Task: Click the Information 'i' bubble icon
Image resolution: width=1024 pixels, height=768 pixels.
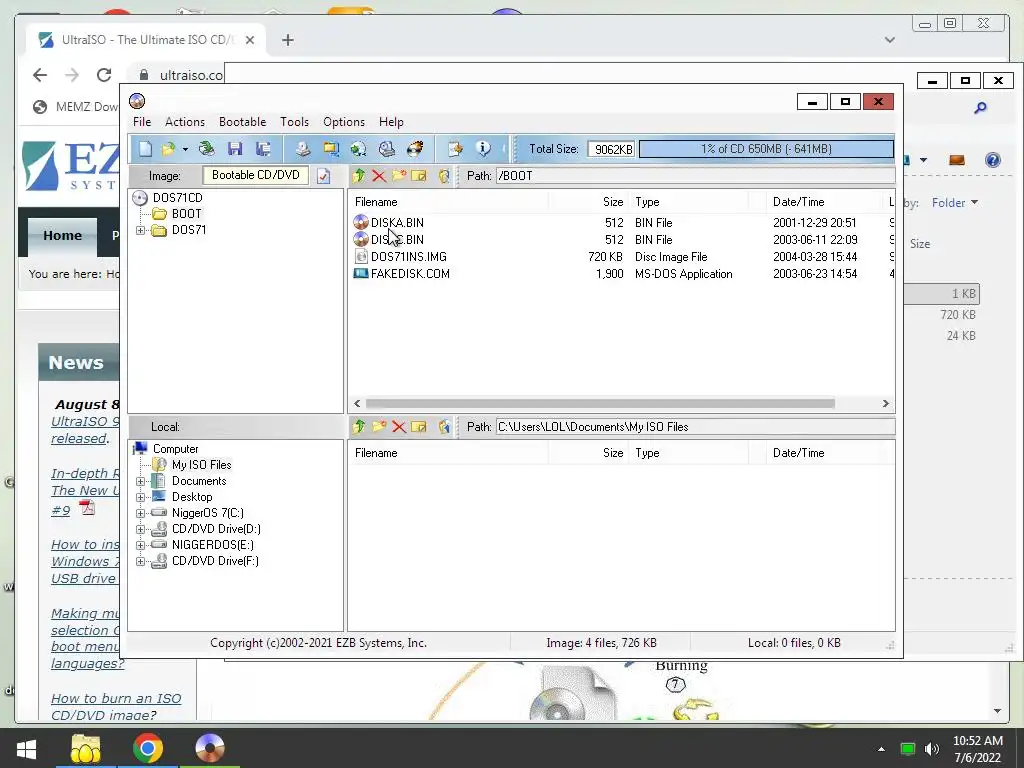Action: click(x=483, y=149)
